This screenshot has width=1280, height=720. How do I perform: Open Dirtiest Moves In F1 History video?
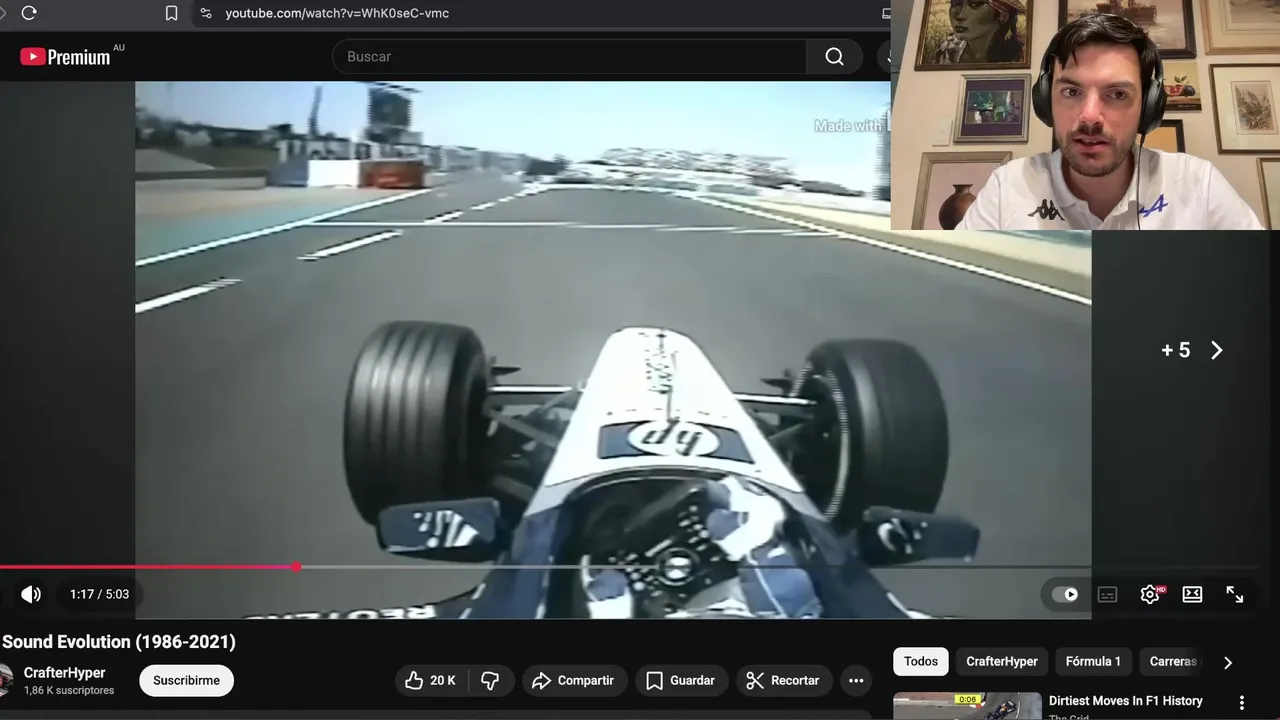tap(1125, 701)
